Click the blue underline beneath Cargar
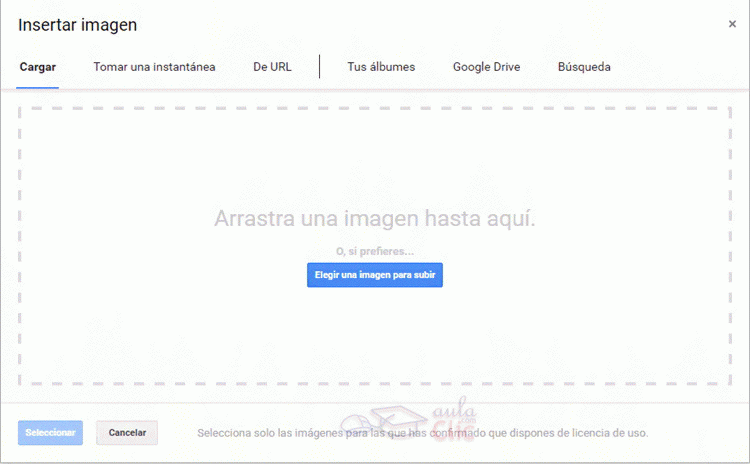 click(38, 87)
